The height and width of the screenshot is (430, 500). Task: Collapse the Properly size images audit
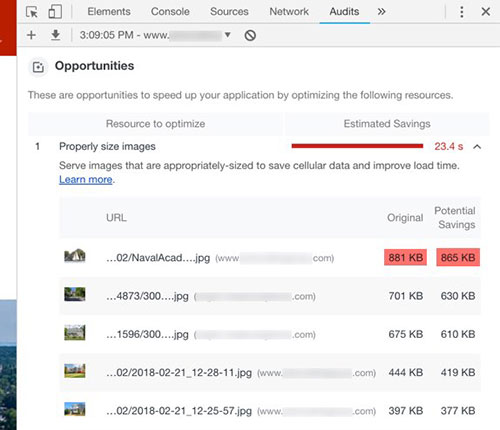pyautogui.click(x=477, y=146)
